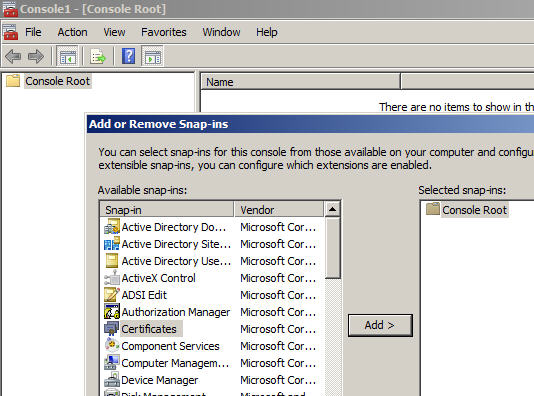Click the Back arrow toolbar icon
The image size is (534, 396).
click(13, 56)
